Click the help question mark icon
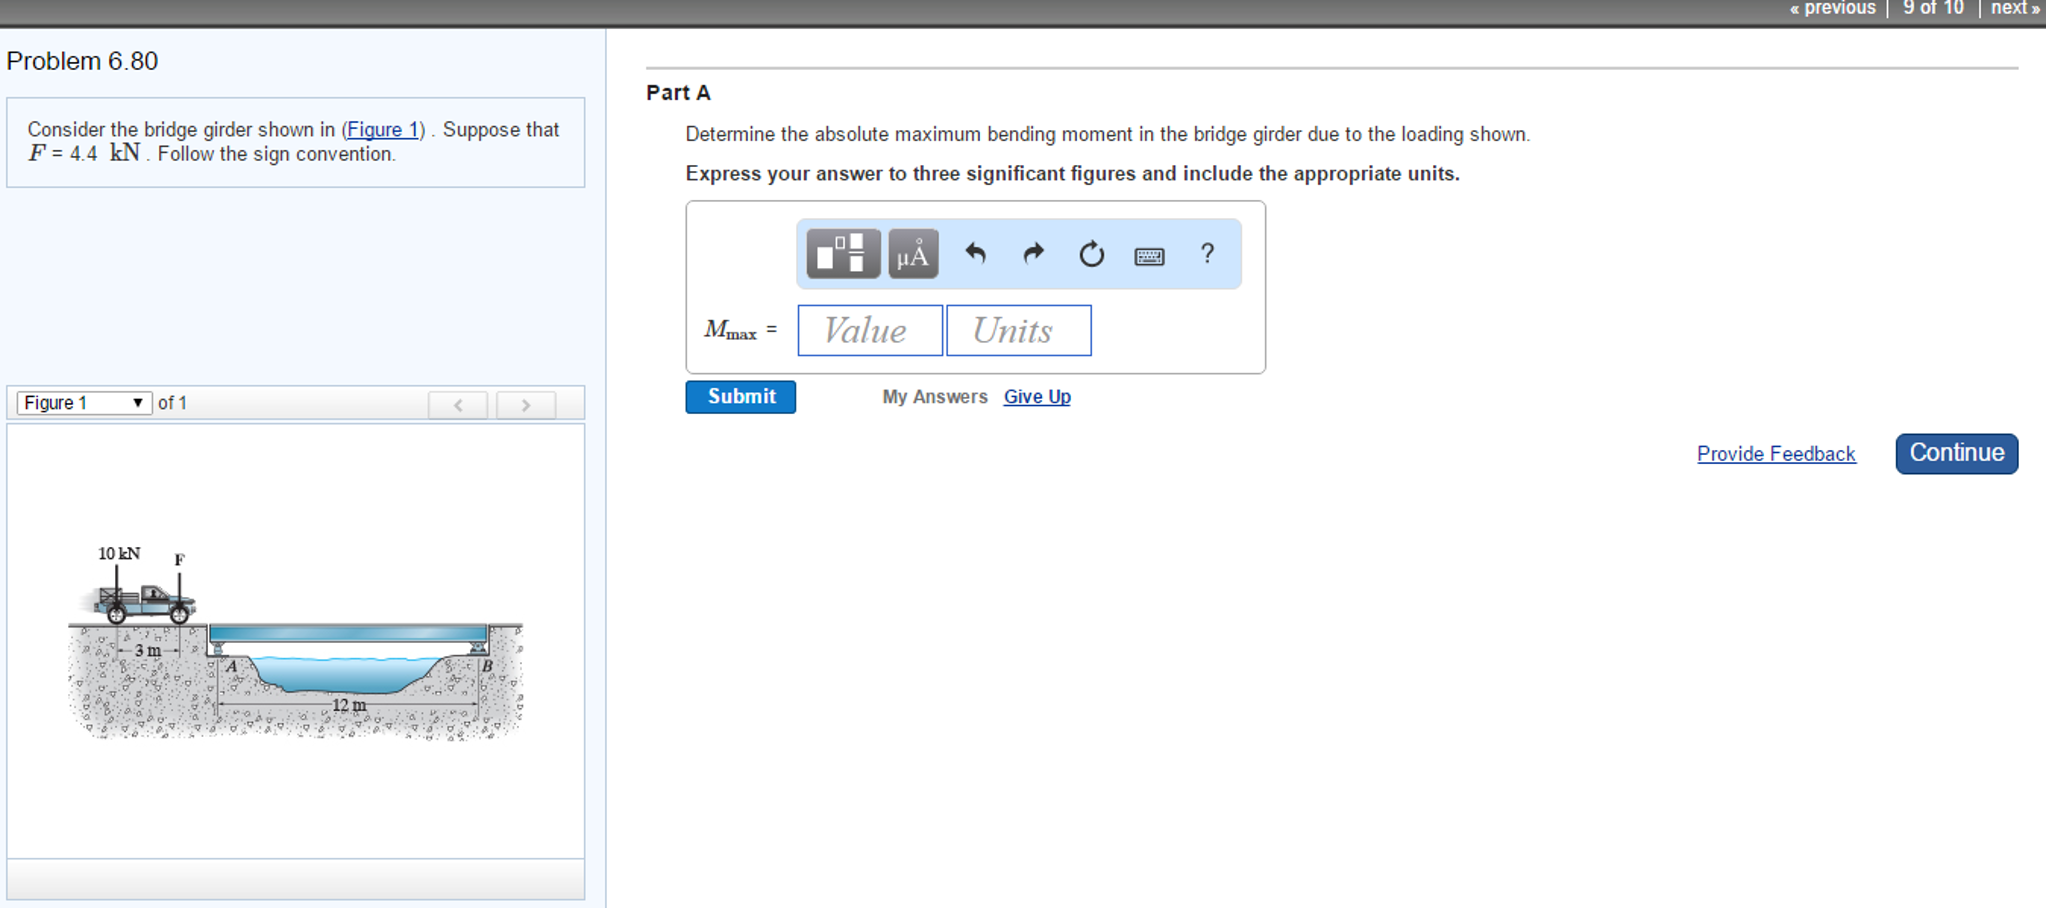Screen dimensions: 2046x908 coord(1207,254)
